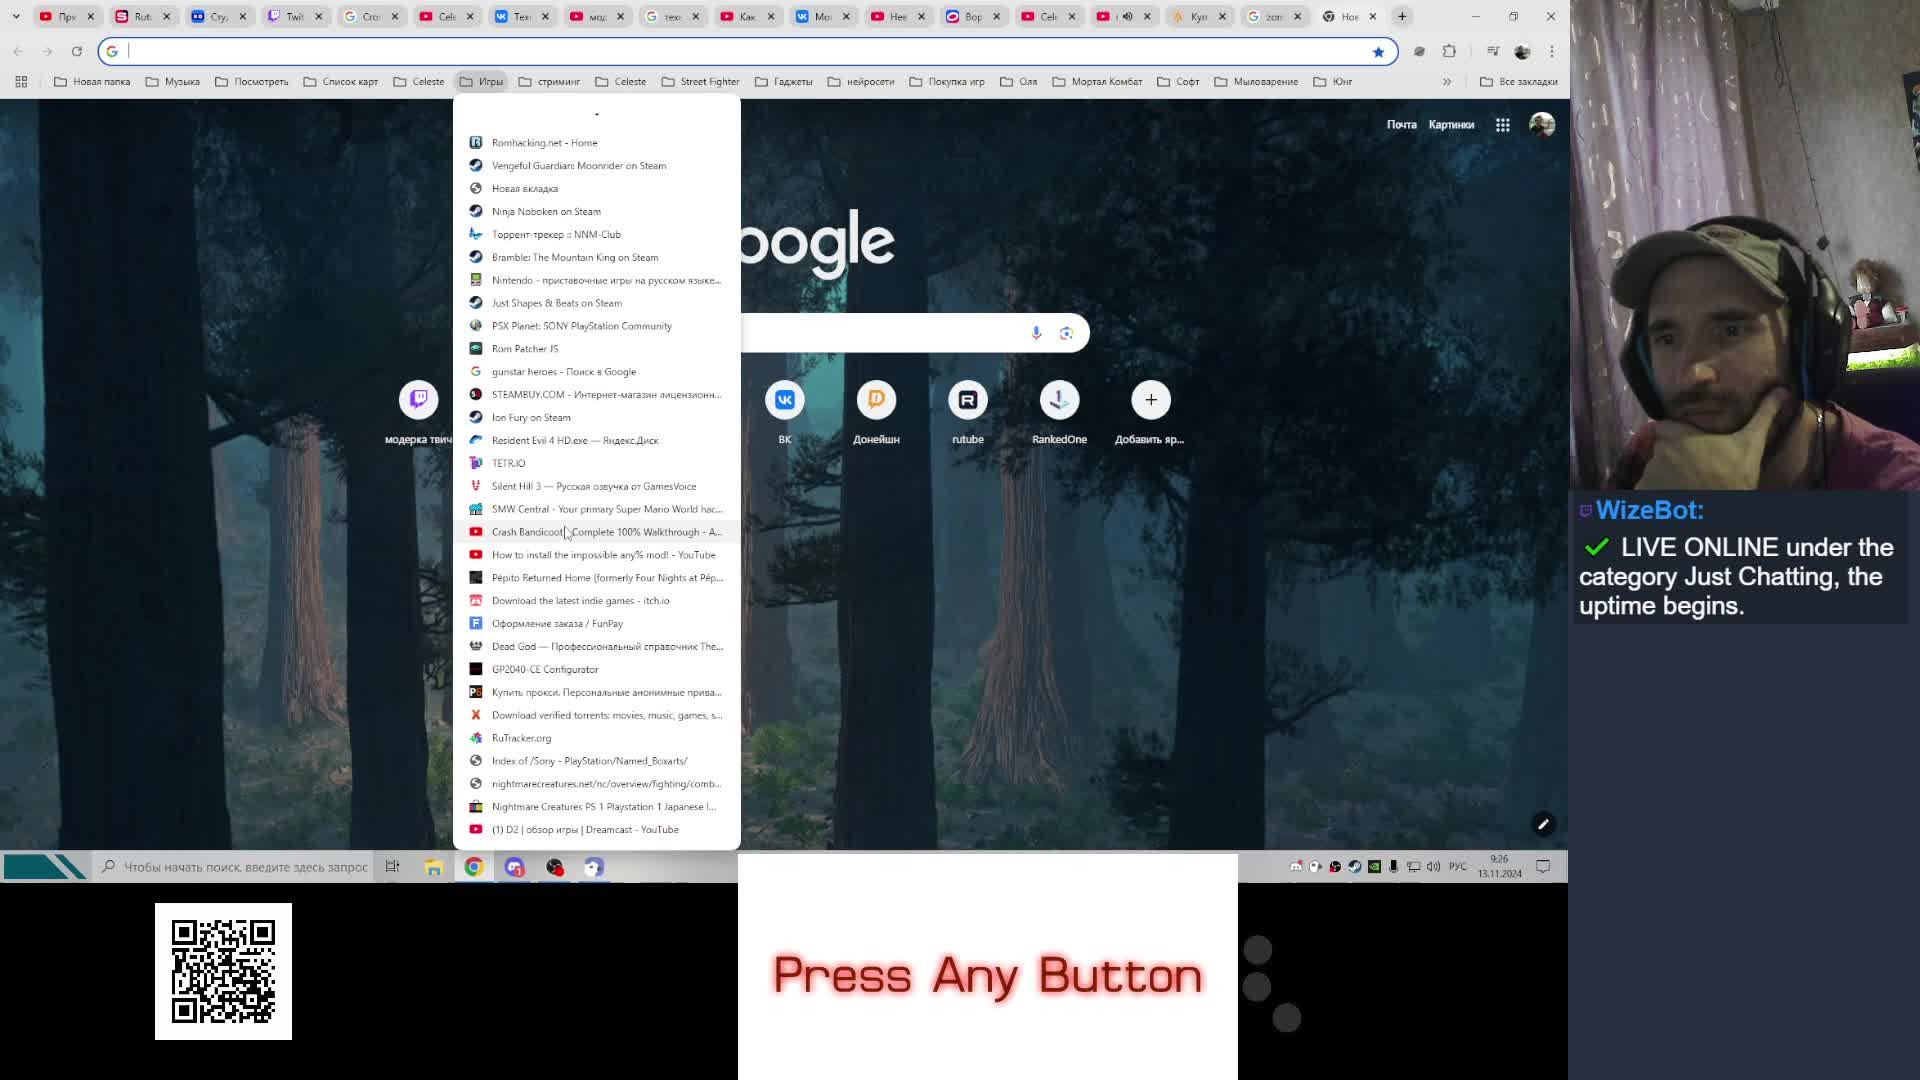Screen dimensions: 1920x1080
Task: Open the rutube shortcut tile
Action: click(x=967, y=401)
